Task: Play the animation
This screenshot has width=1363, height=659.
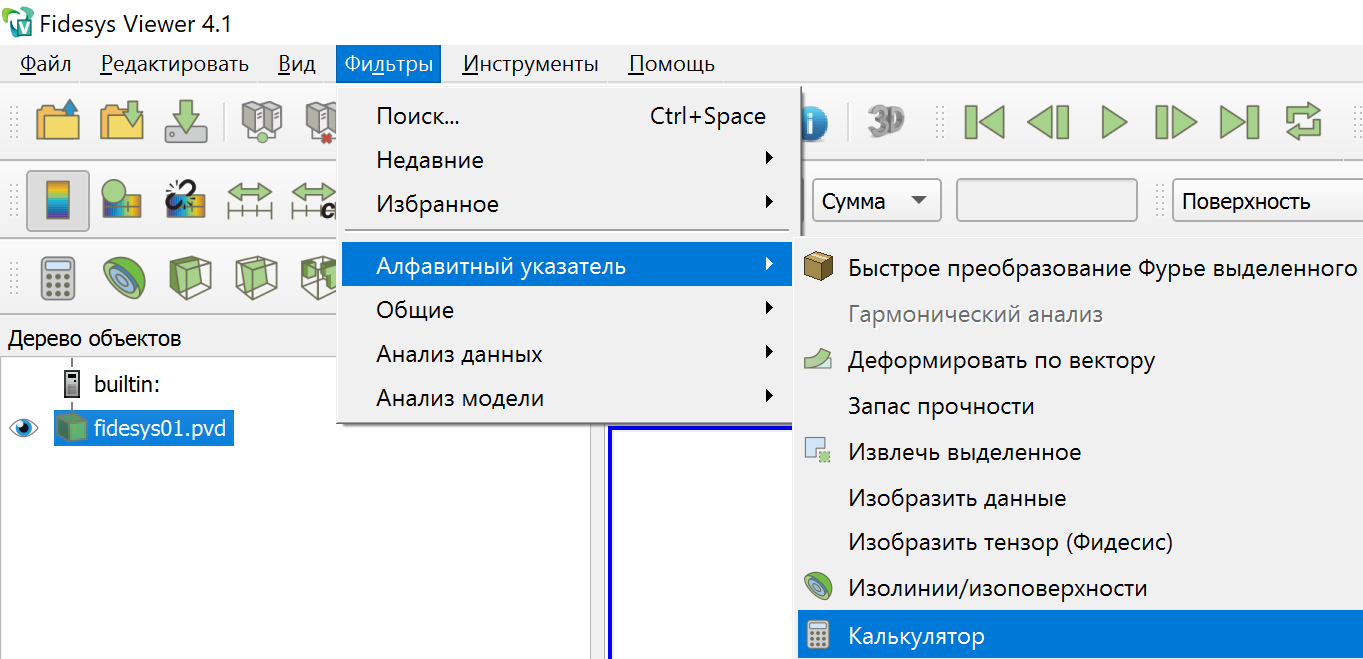Action: pos(1114,122)
